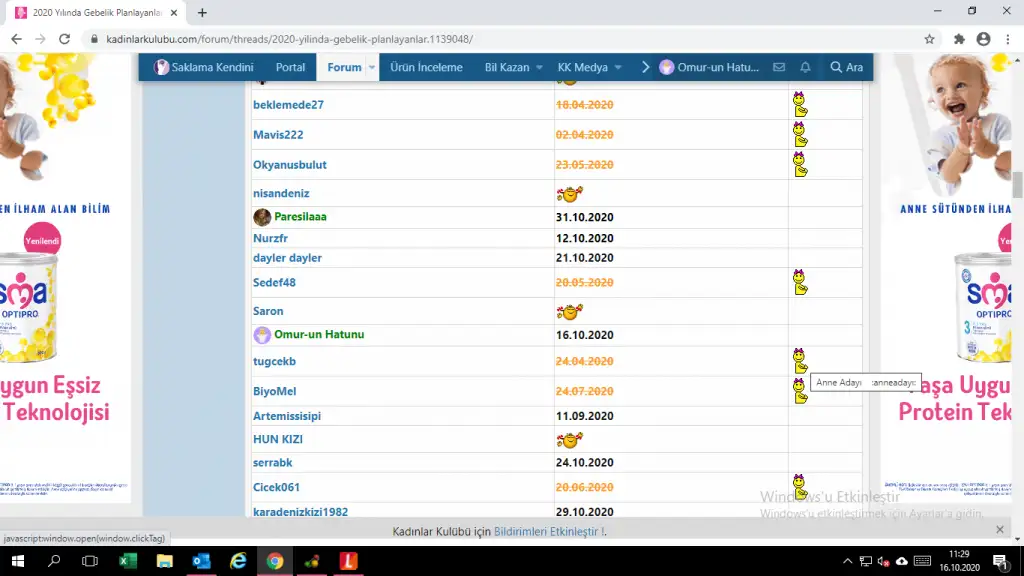The height and width of the screenshot is (576, 1024).
Task: Expand the KK Medya dropdown menu
Action: point(617,67)
